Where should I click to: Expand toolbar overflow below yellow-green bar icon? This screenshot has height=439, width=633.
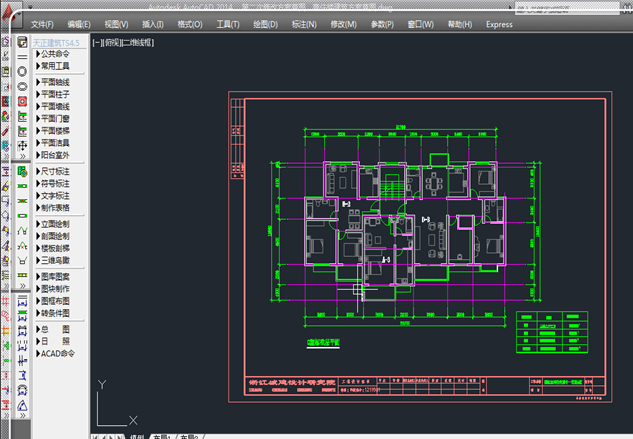pyautogui.click(x=23, y=286)
